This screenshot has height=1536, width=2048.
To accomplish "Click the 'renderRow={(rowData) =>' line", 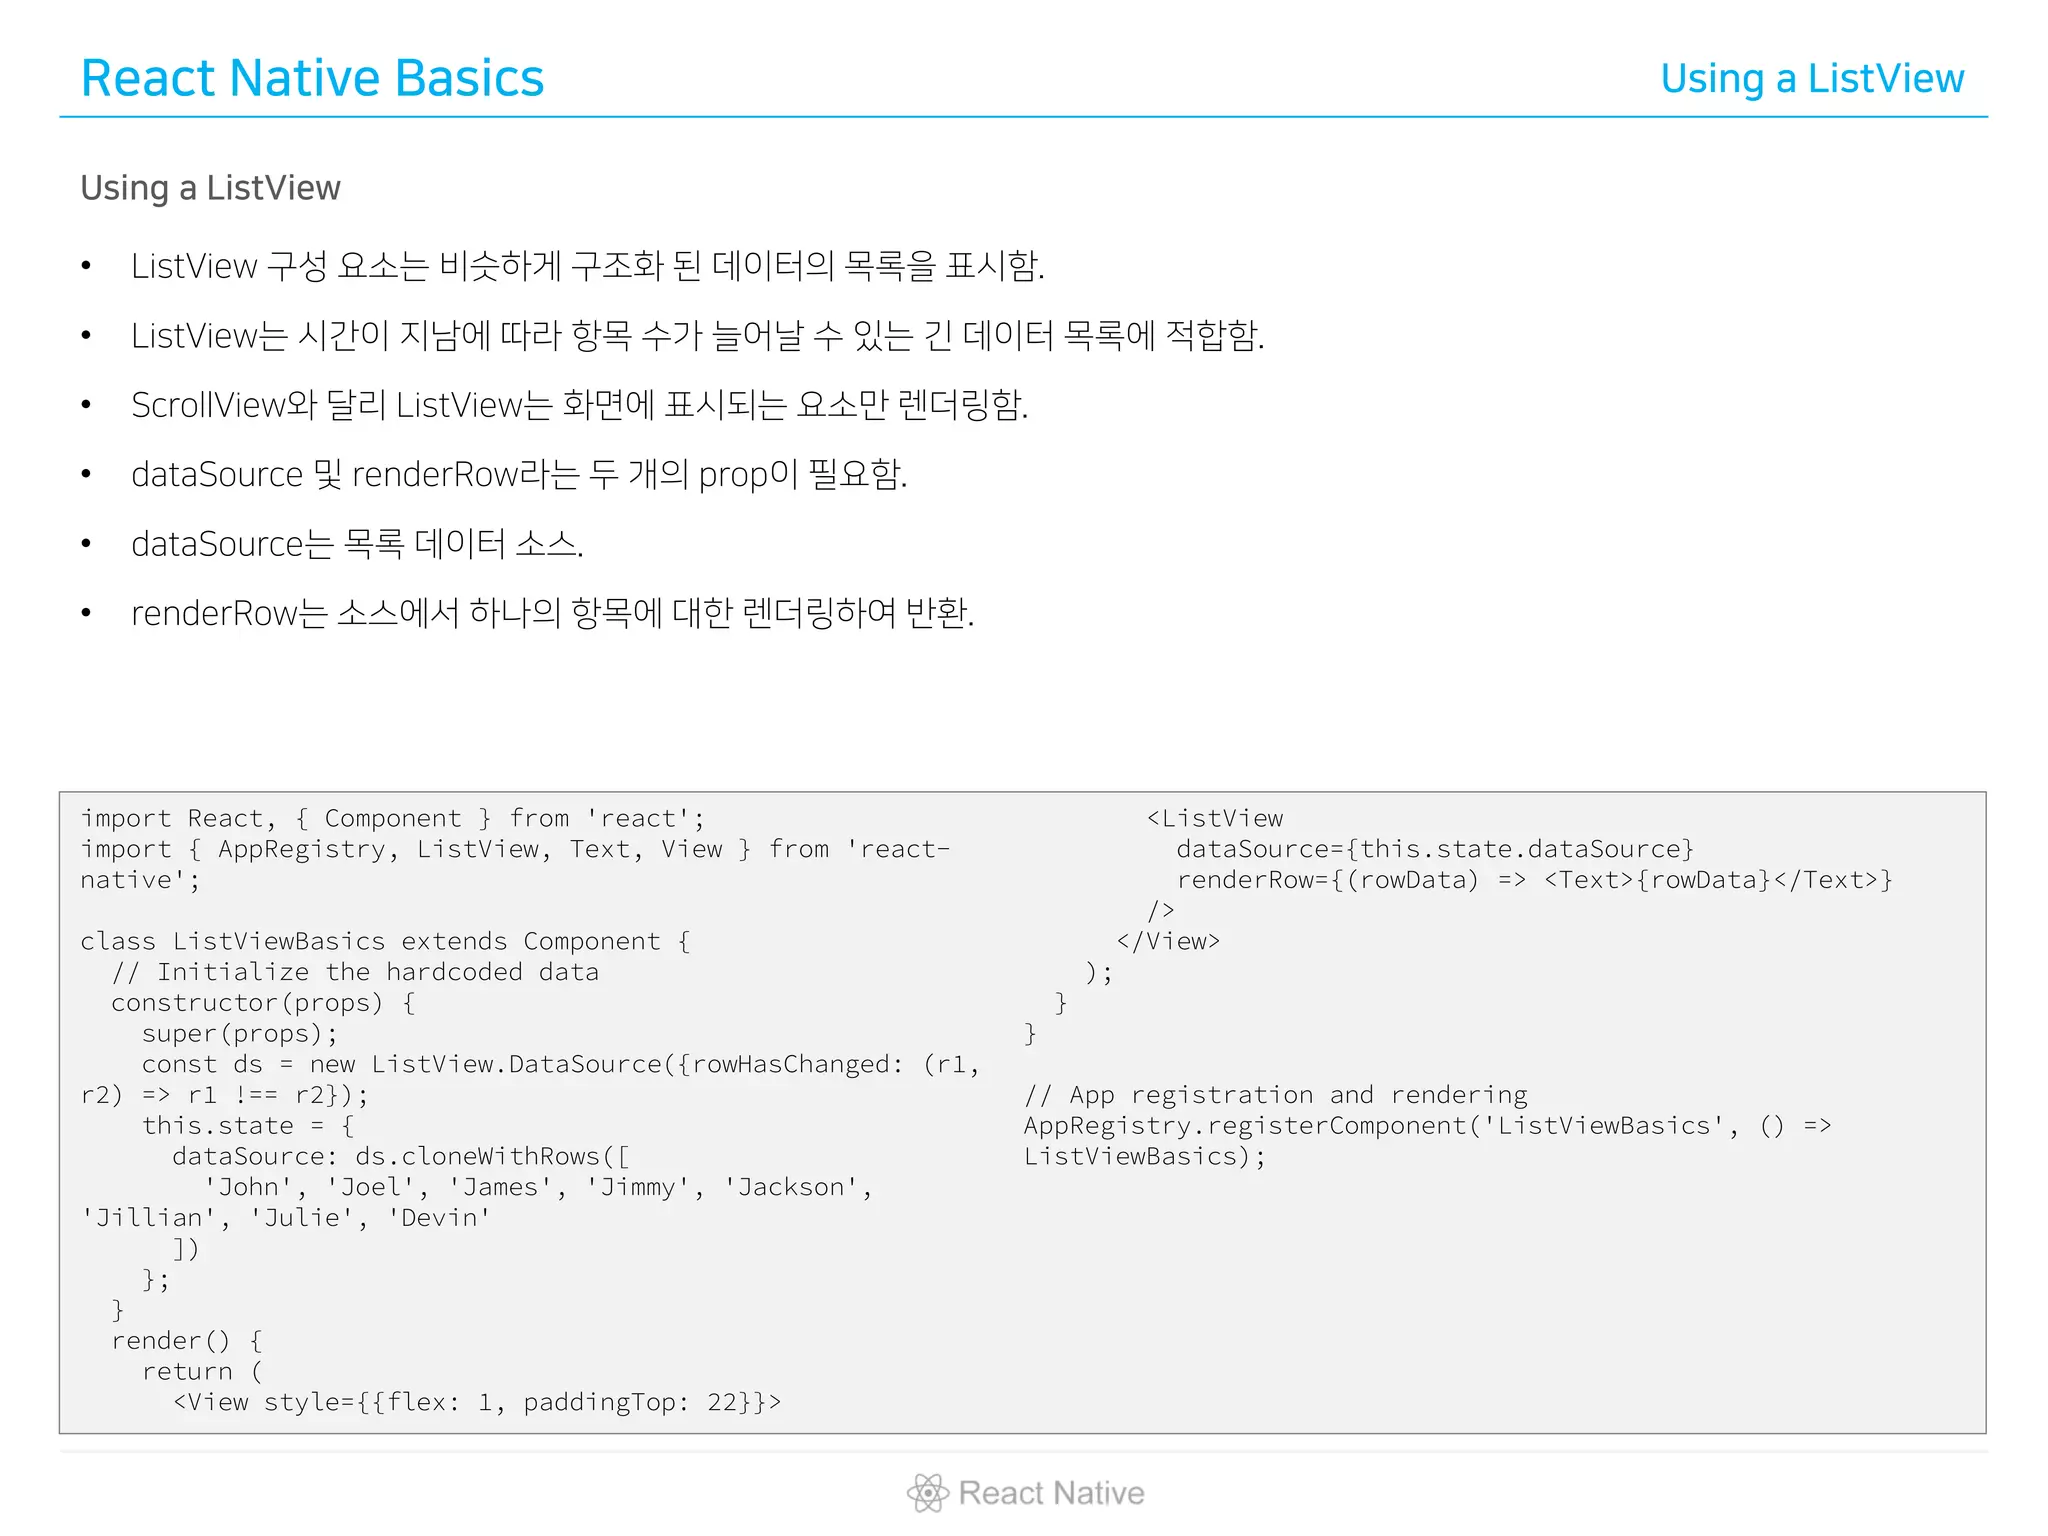I will pos(1535,880).
